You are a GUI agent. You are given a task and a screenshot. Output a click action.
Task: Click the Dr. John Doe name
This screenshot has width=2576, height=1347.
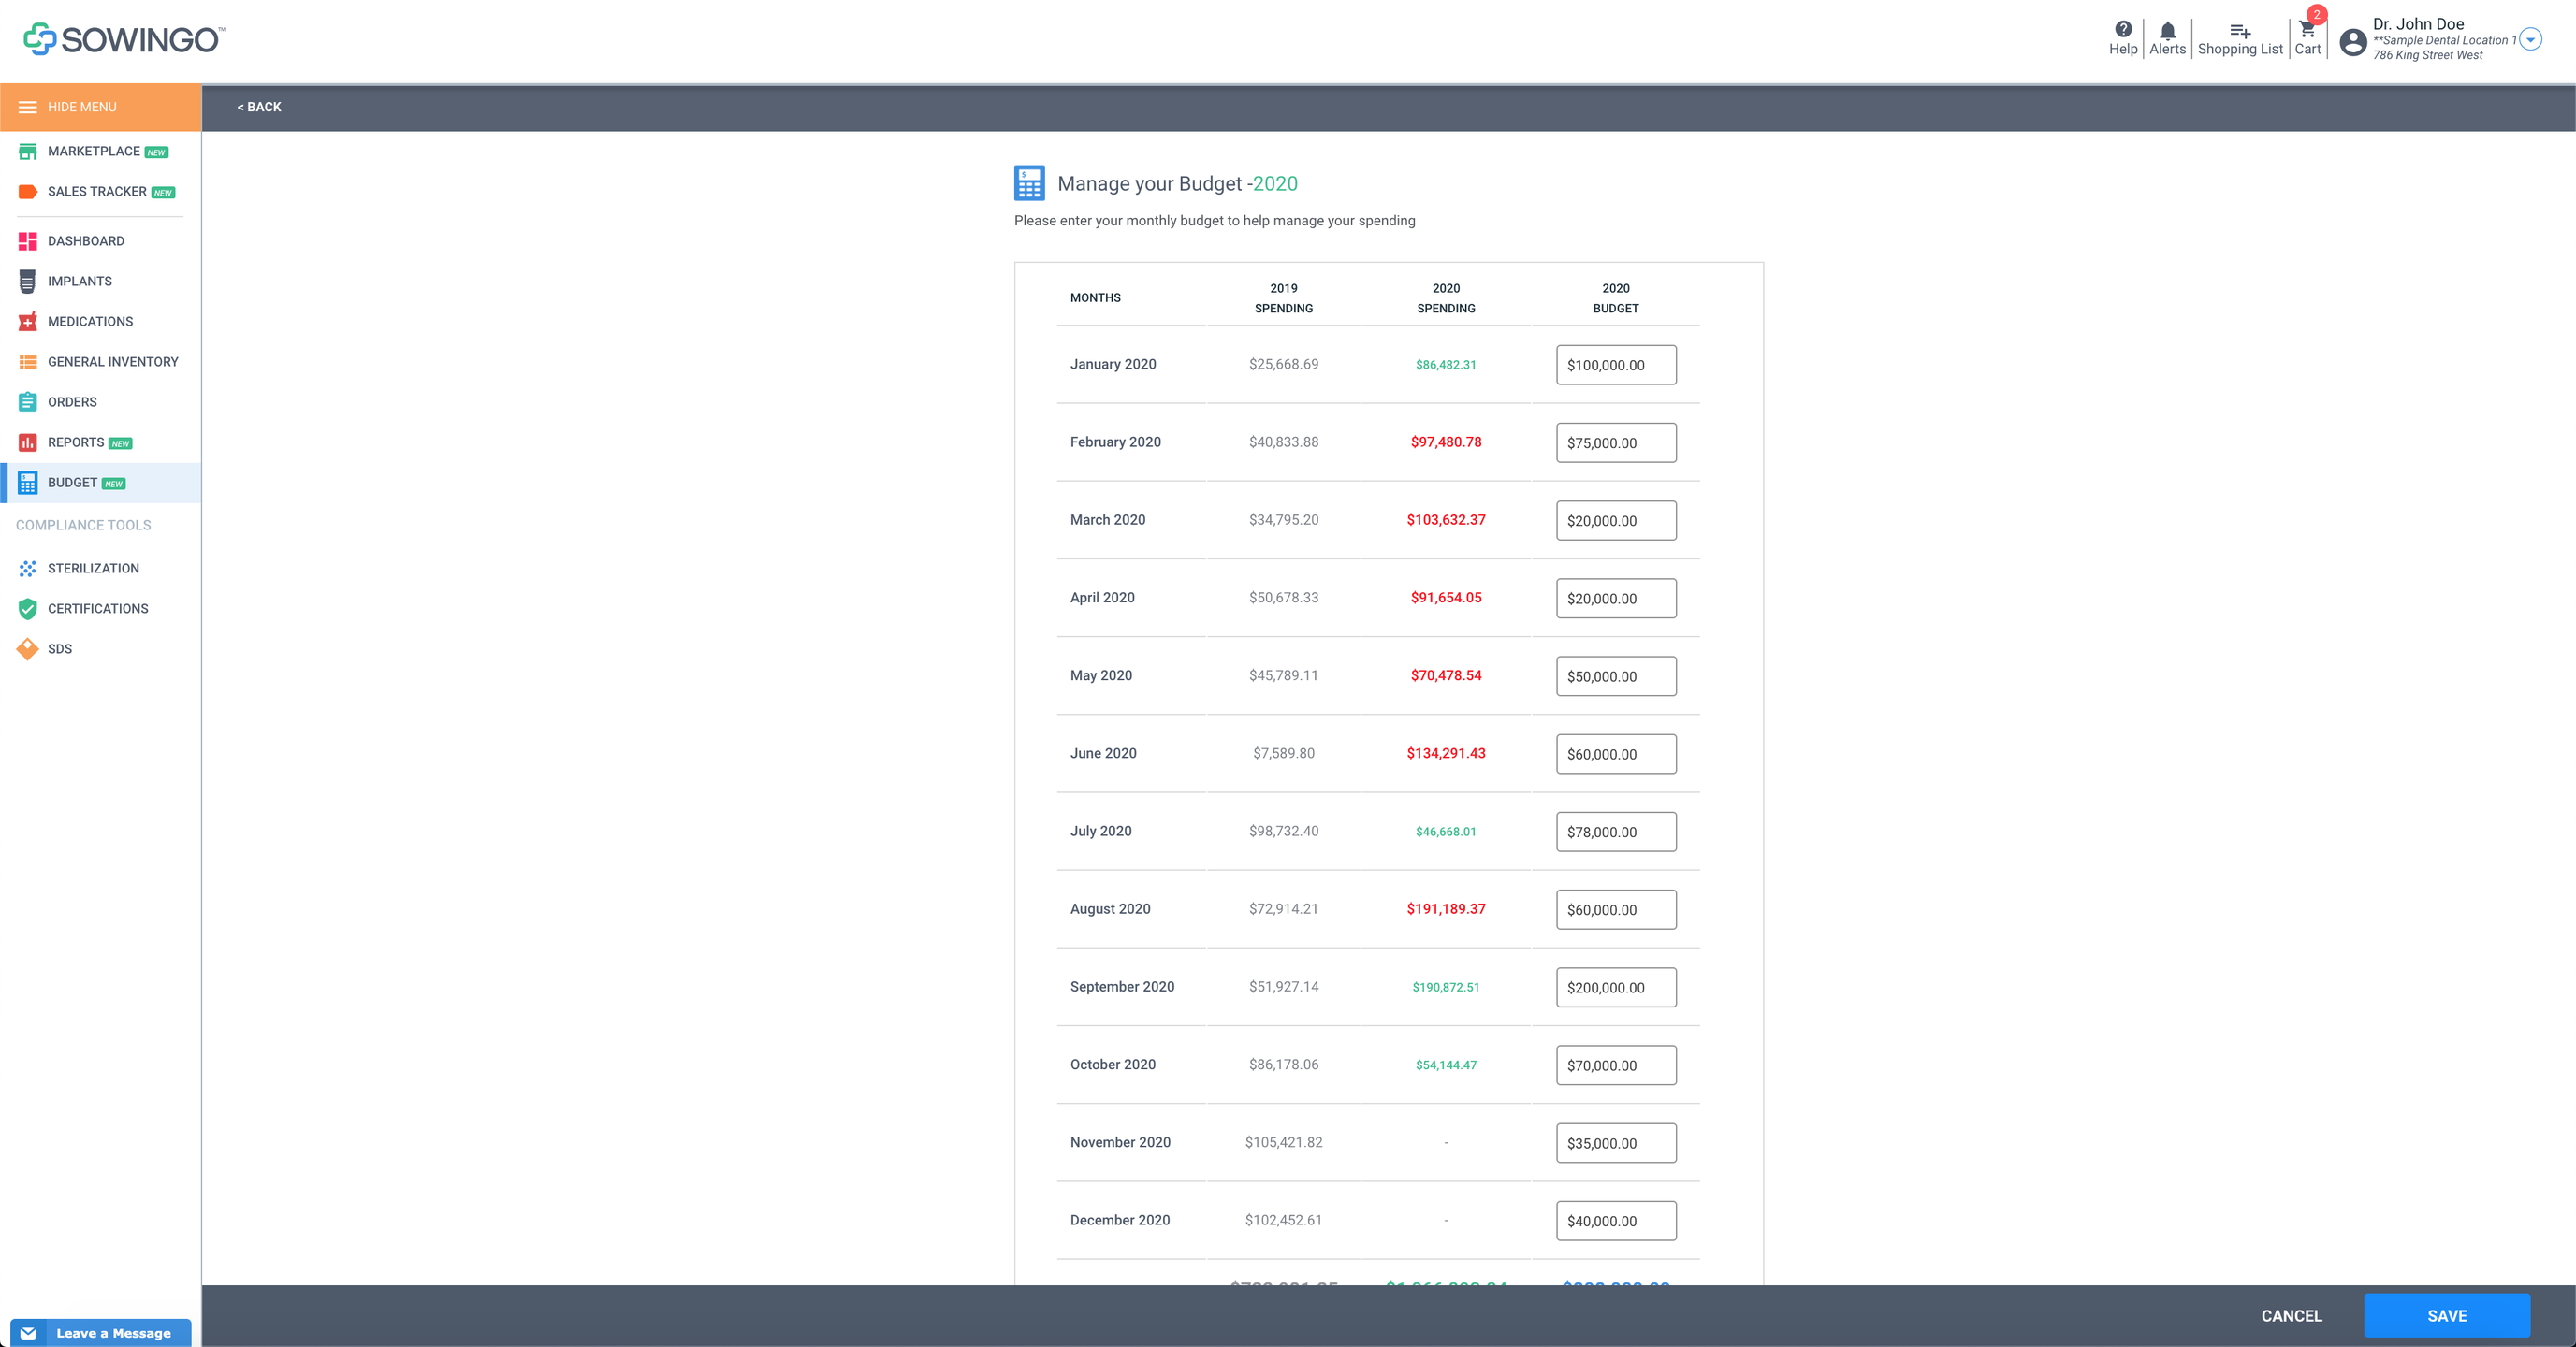coord(2418,24)
